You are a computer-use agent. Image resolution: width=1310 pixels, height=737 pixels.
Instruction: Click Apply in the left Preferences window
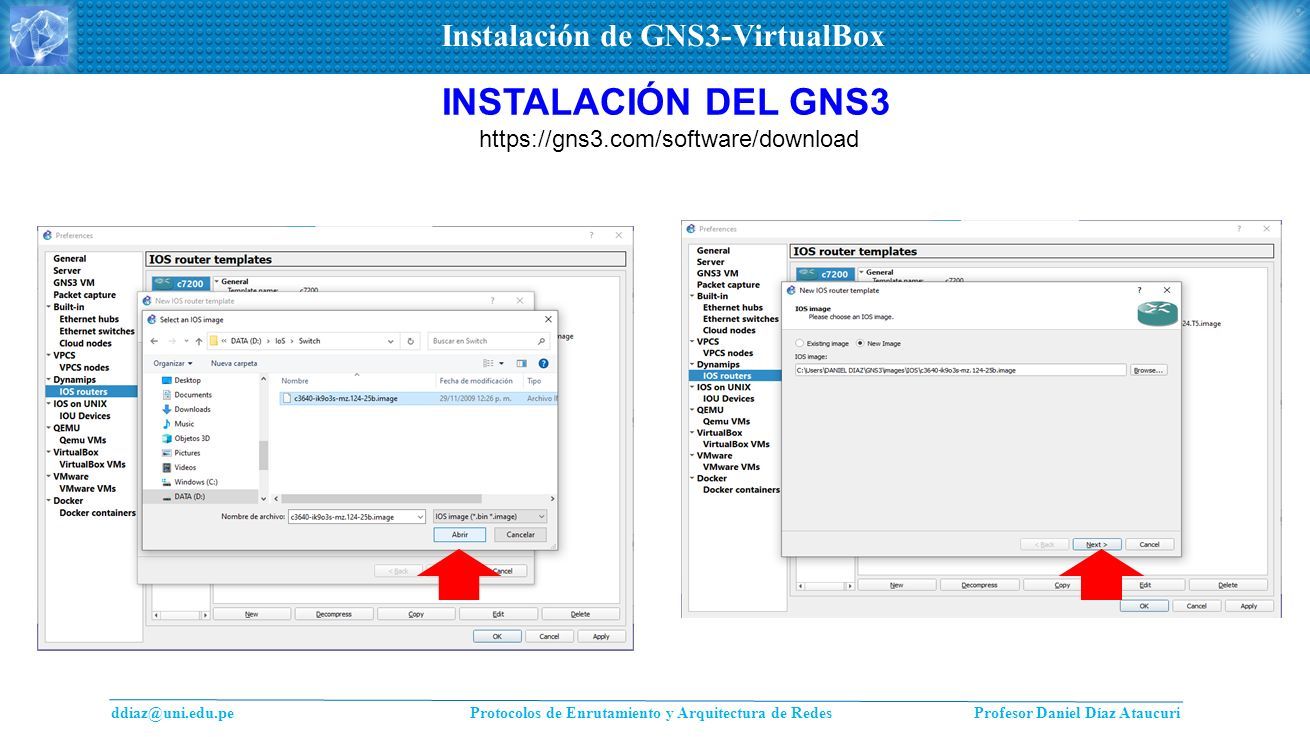[601, 636]
